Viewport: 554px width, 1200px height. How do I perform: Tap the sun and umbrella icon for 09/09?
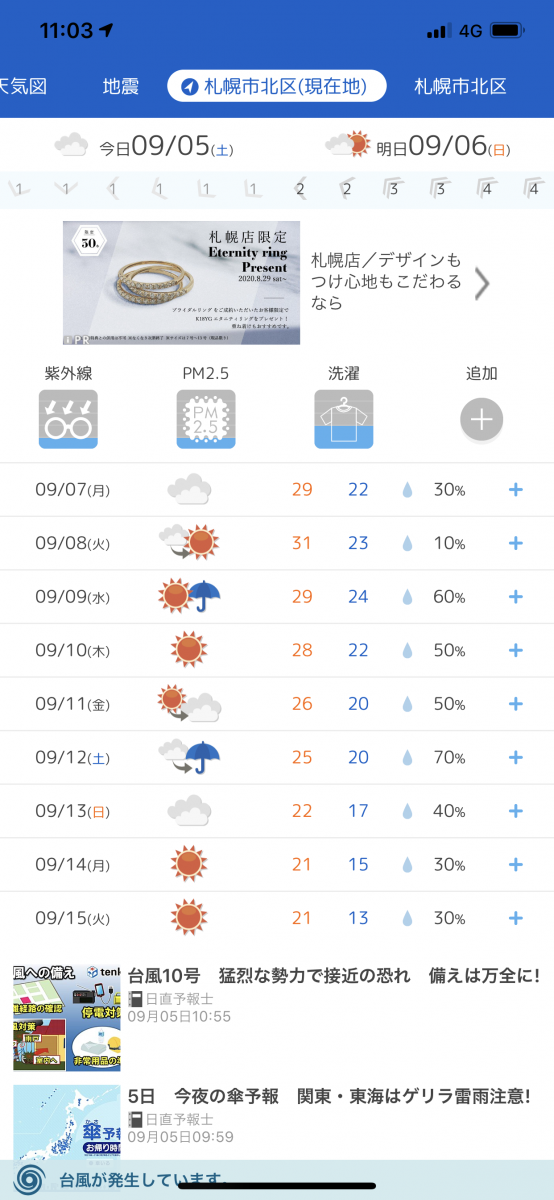click(x=189, y=597)
